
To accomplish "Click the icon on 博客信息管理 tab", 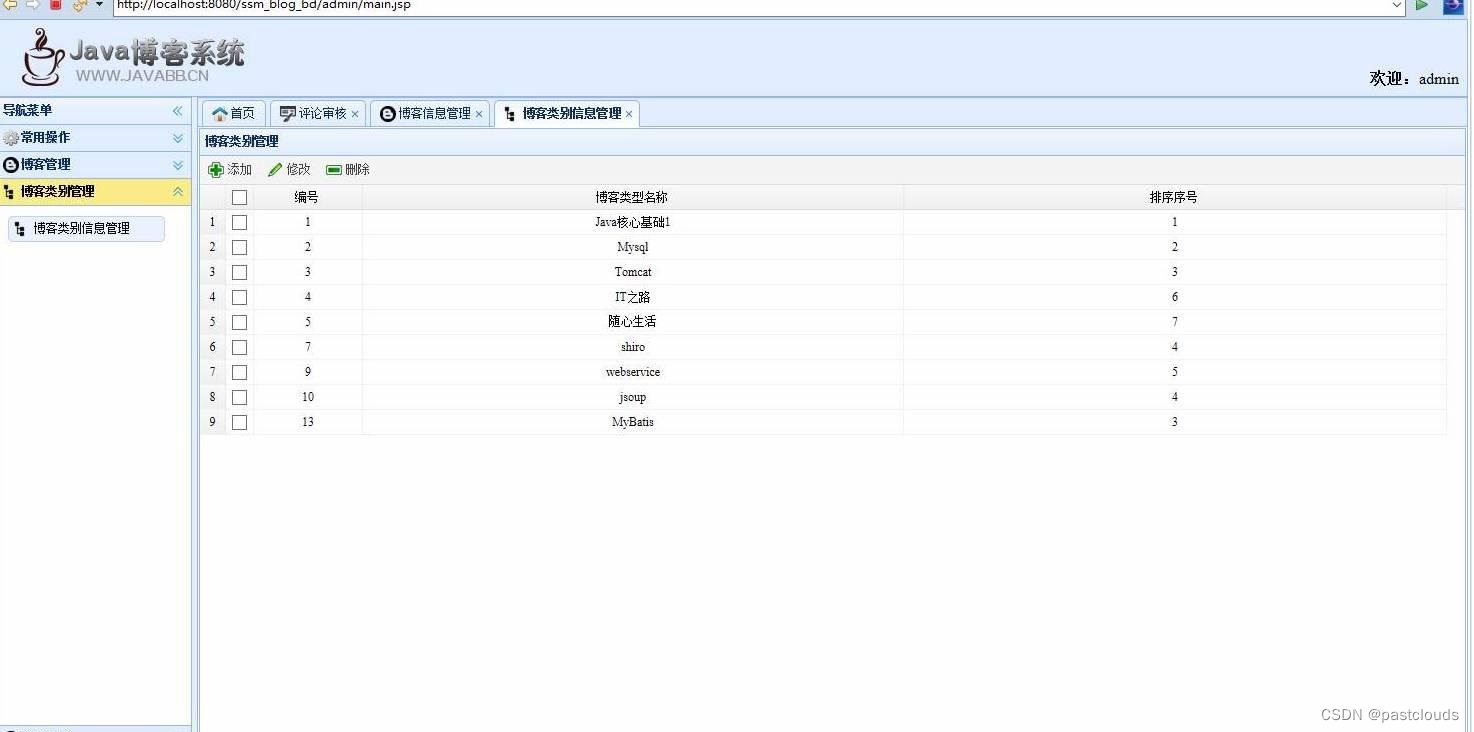I will (388, 114).
